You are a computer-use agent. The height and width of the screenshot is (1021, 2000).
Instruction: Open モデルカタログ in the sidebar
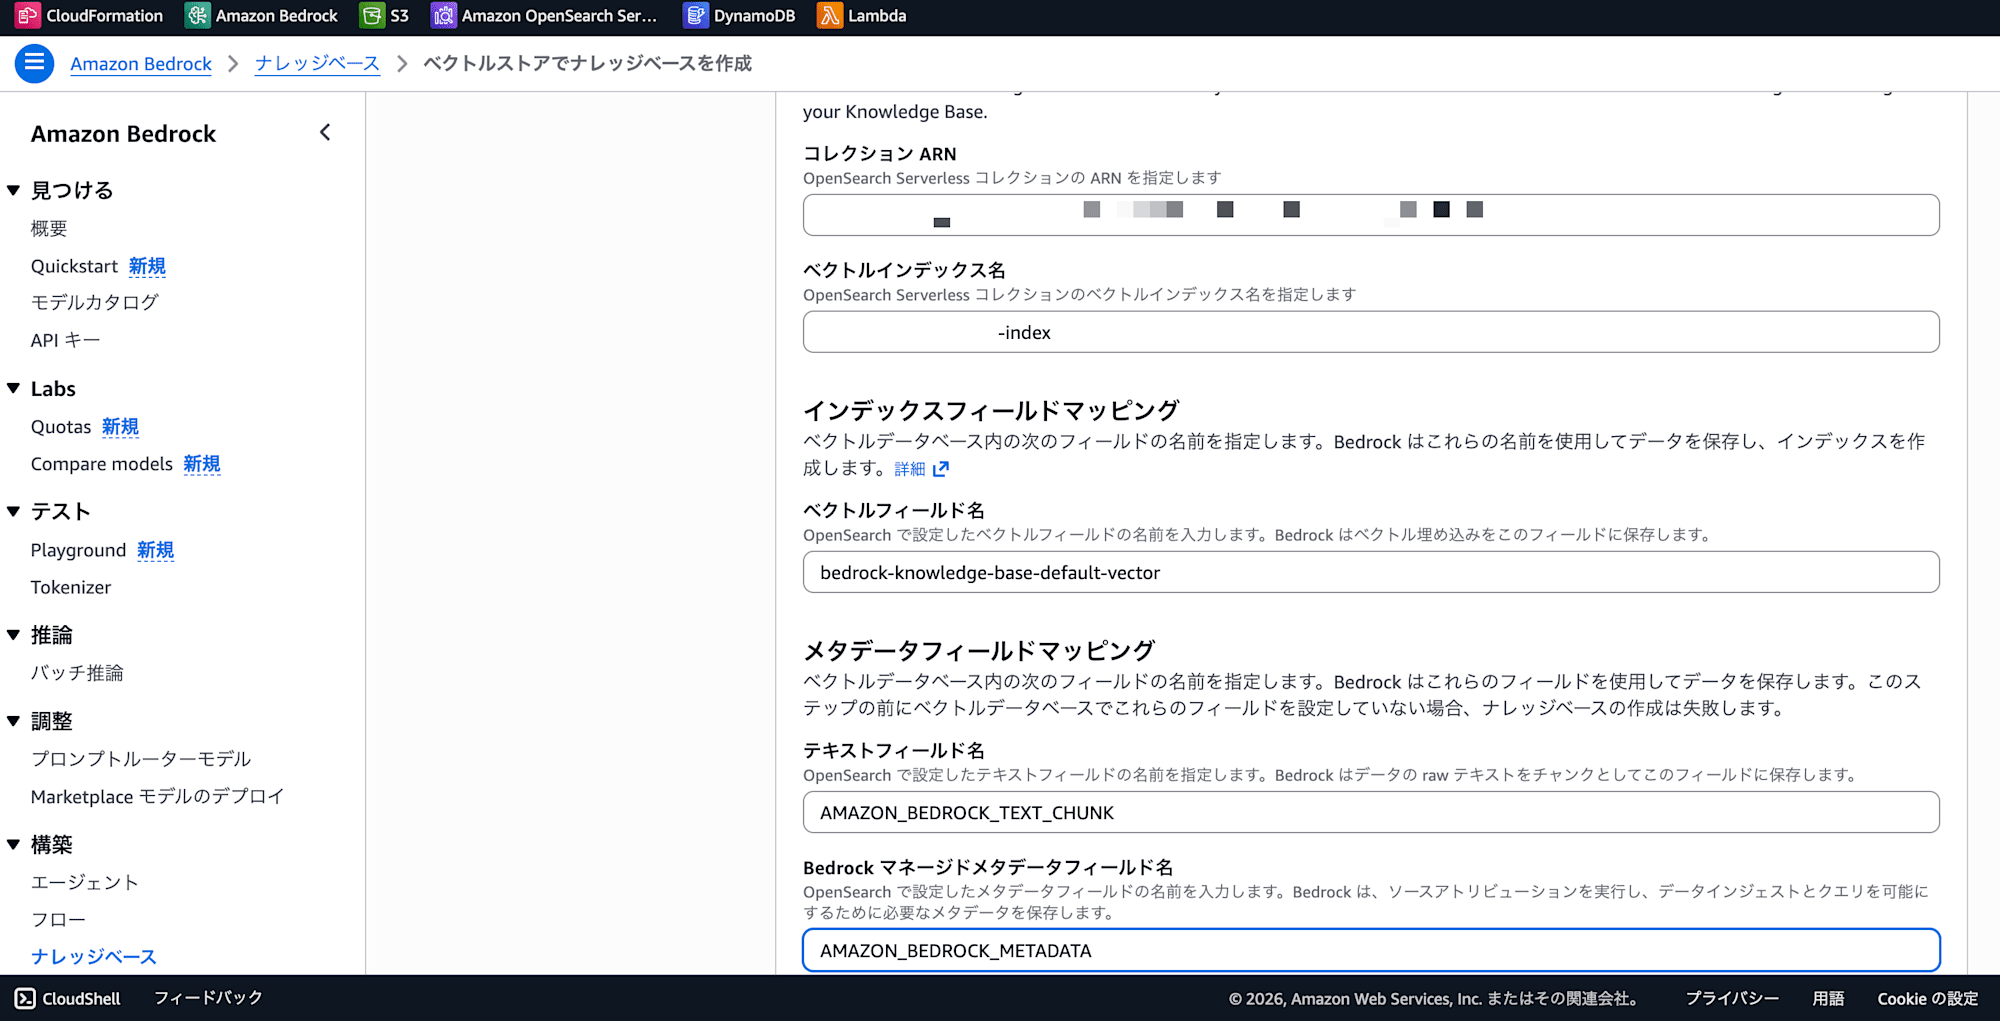click(95, 302)
